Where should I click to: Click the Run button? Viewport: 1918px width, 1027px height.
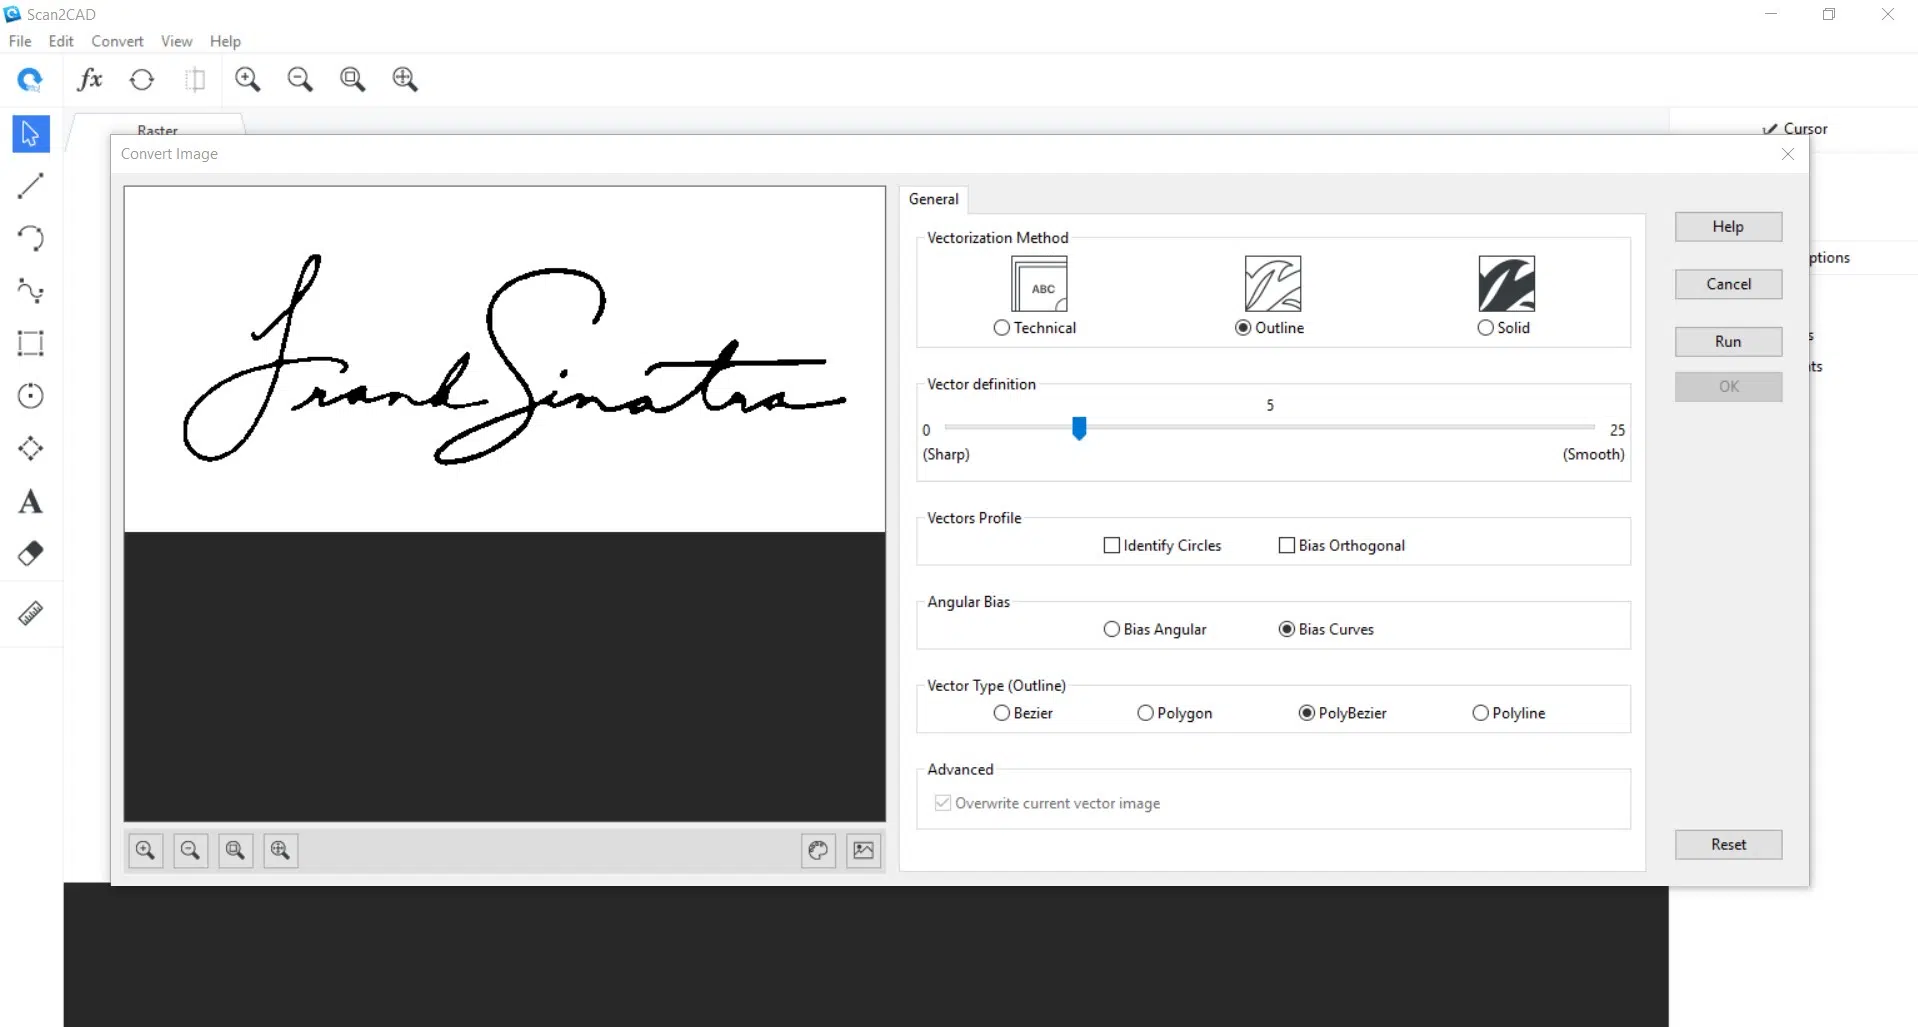click(1727, 341)
